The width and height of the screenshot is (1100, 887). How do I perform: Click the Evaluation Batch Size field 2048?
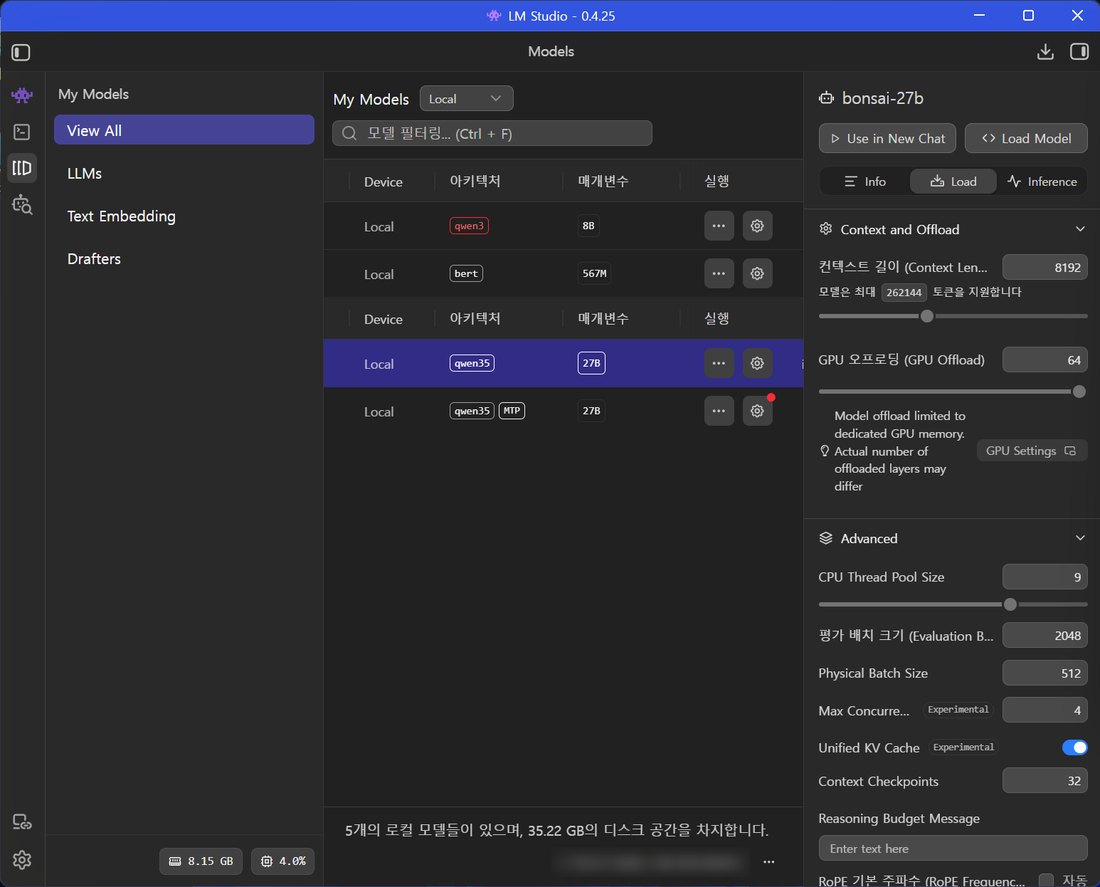(1045, 636)
